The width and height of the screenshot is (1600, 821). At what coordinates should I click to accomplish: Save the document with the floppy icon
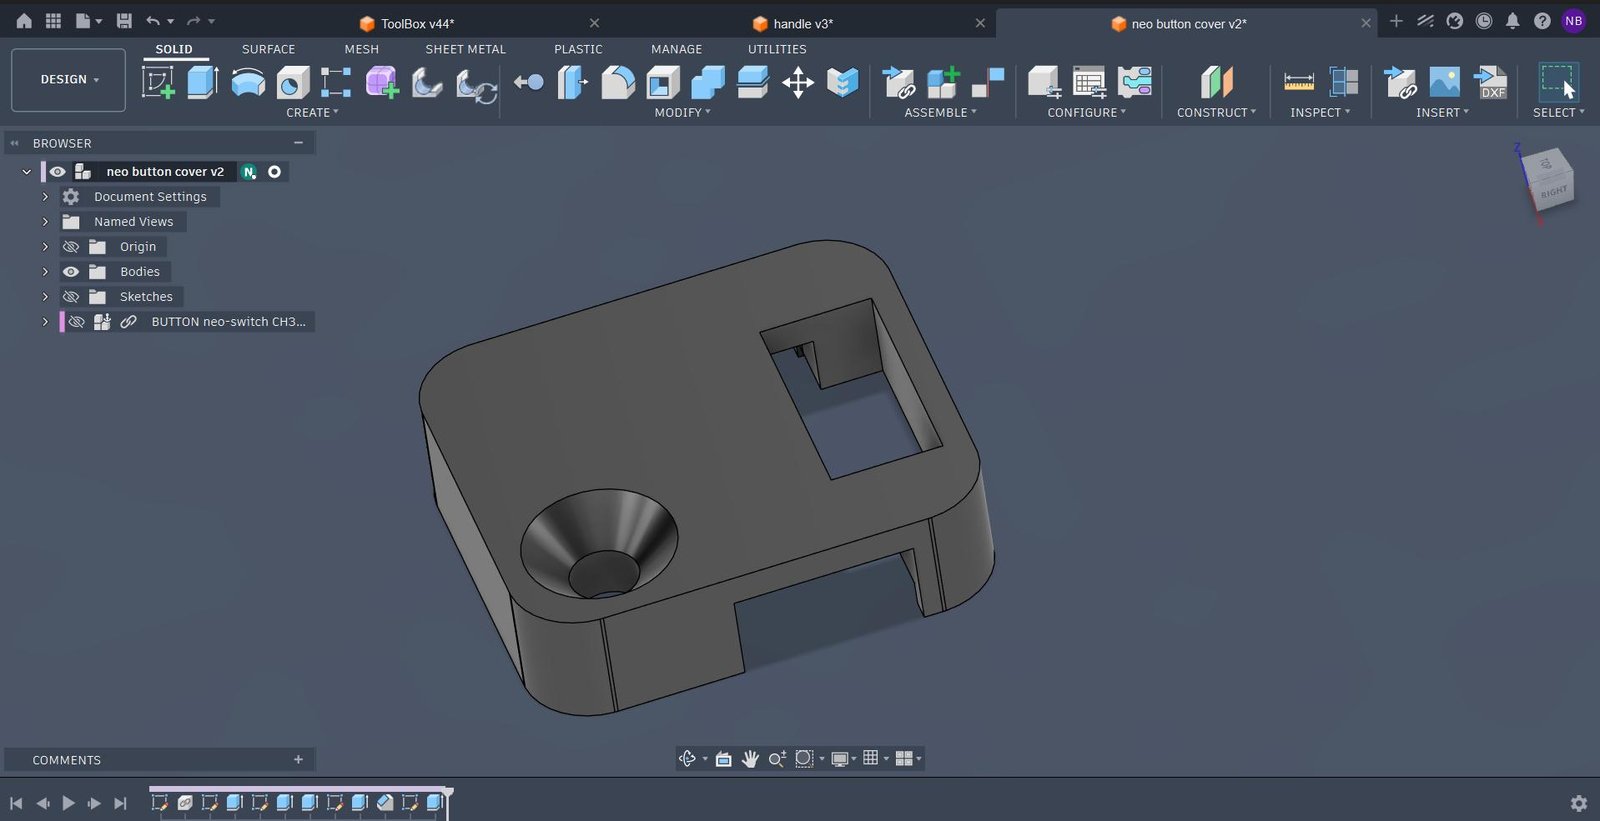click(124, 20)
